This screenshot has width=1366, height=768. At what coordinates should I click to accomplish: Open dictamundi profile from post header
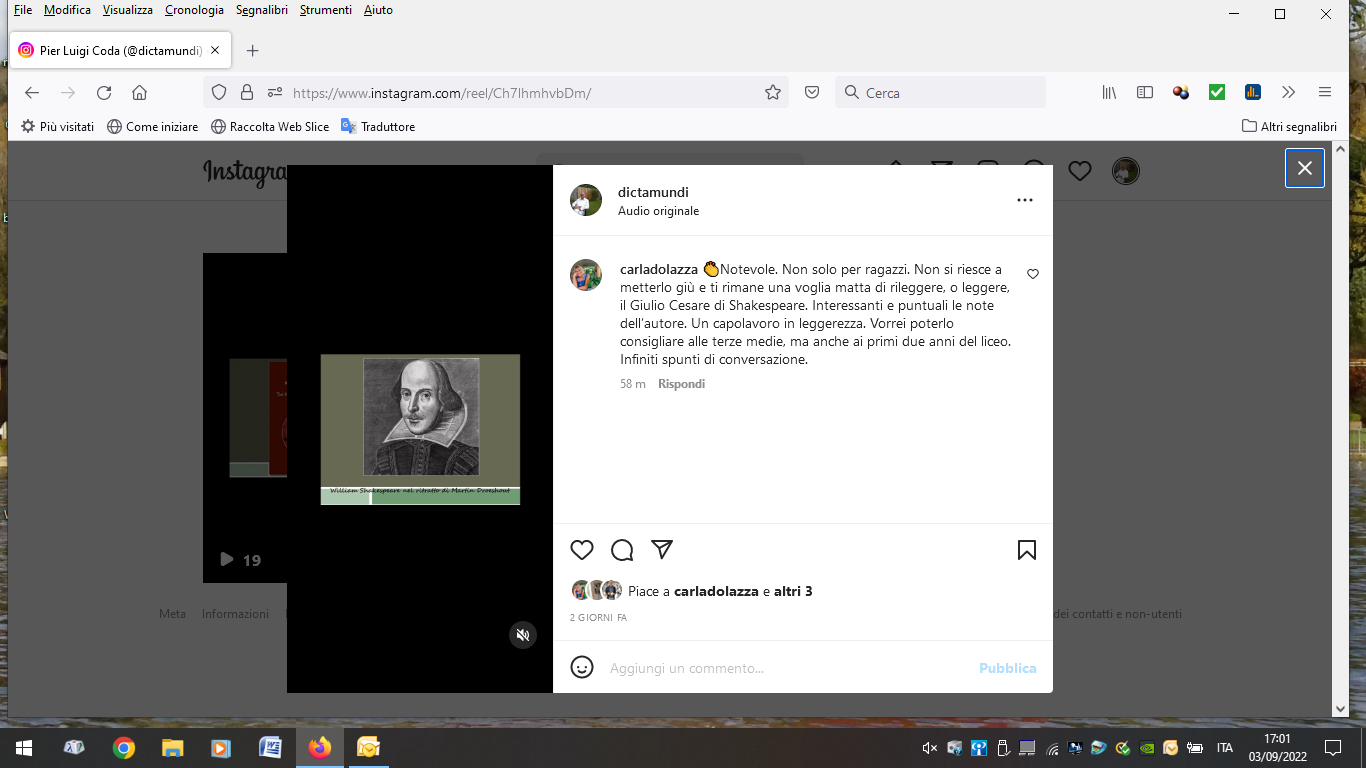653,192
